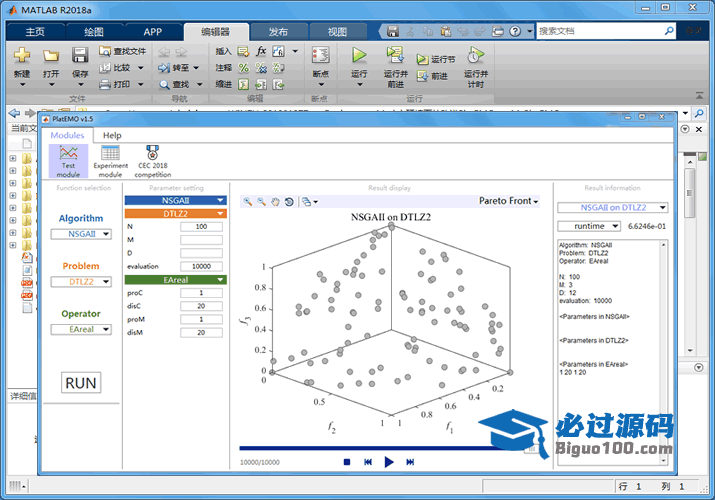Click the play button under plot
Screen dimensions: 715x500
[x=389, y=462]
